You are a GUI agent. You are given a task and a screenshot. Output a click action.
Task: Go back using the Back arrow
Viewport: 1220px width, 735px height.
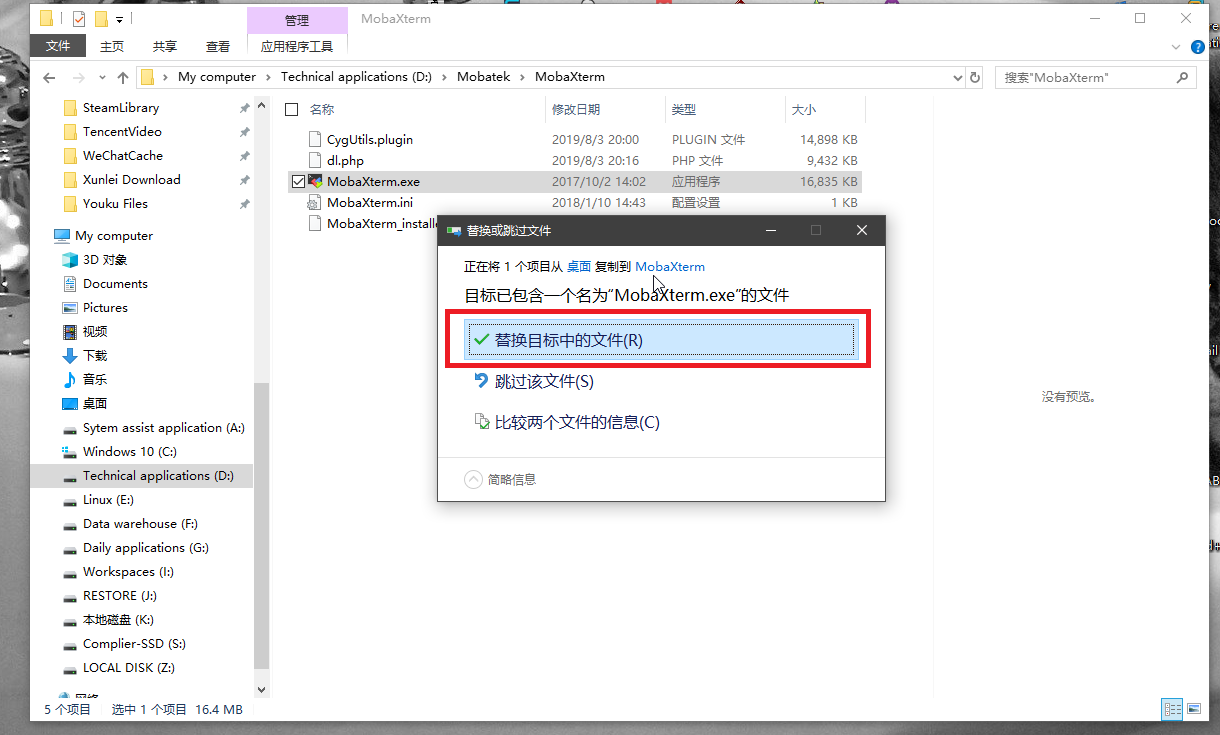pyautogui.click(x=49, y=77)
